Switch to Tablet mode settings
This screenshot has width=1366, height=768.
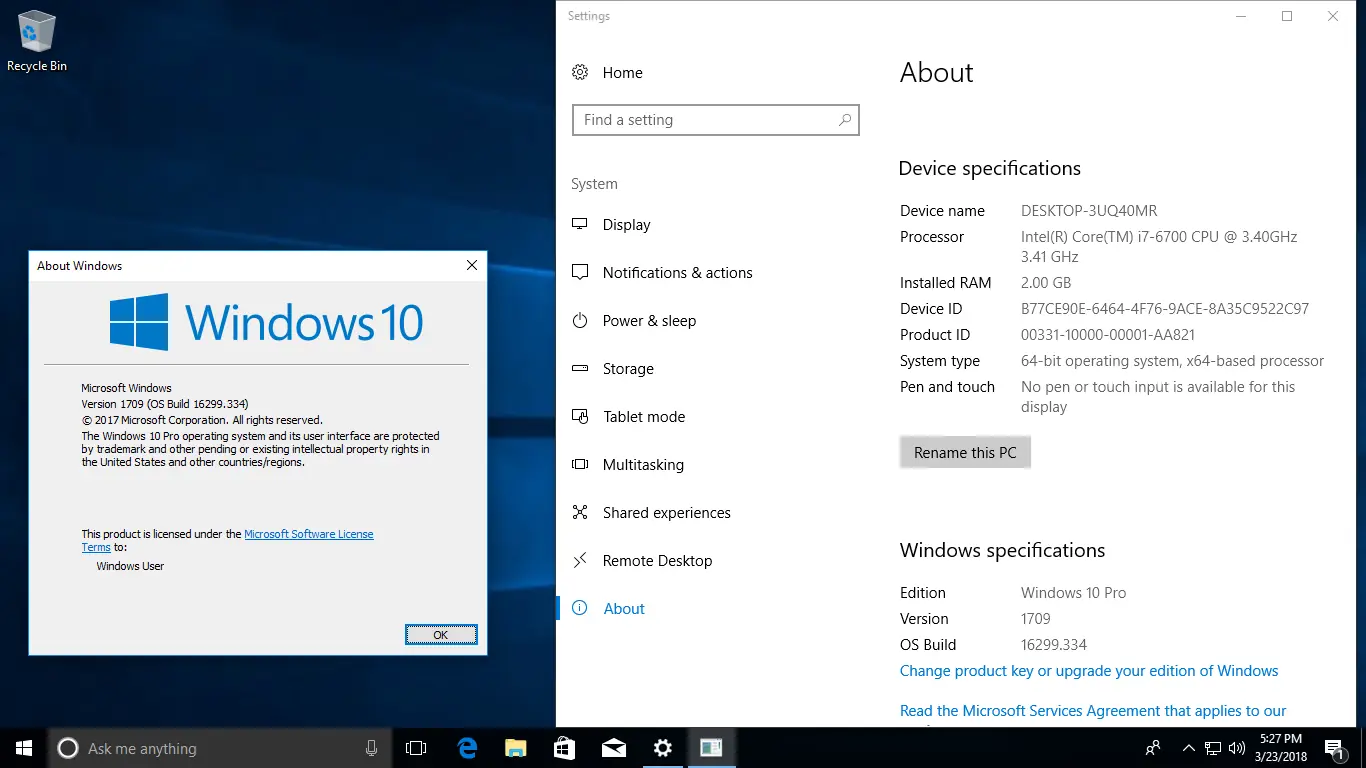[643, 416]
